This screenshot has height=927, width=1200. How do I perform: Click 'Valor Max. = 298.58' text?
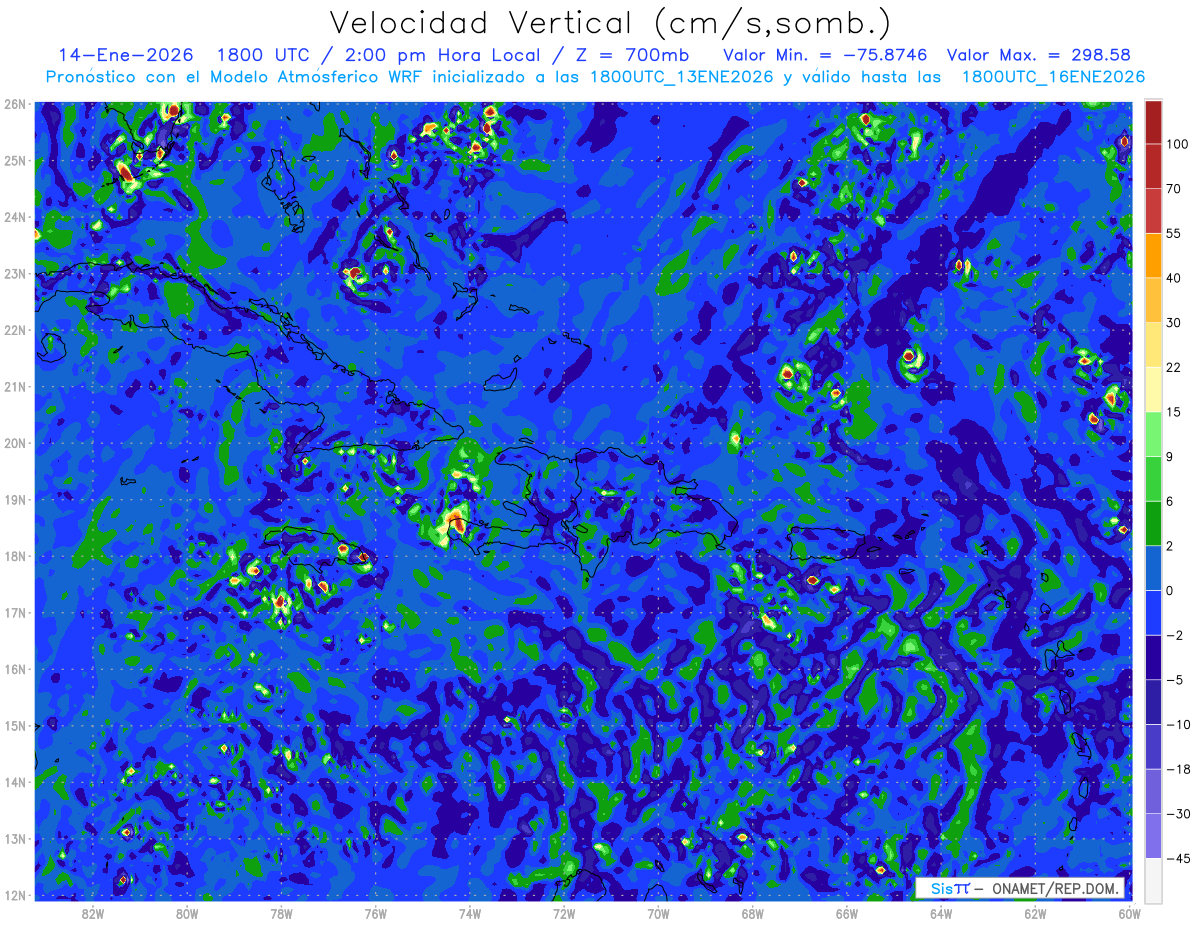pyautogui.click(x=1038, y=55)
